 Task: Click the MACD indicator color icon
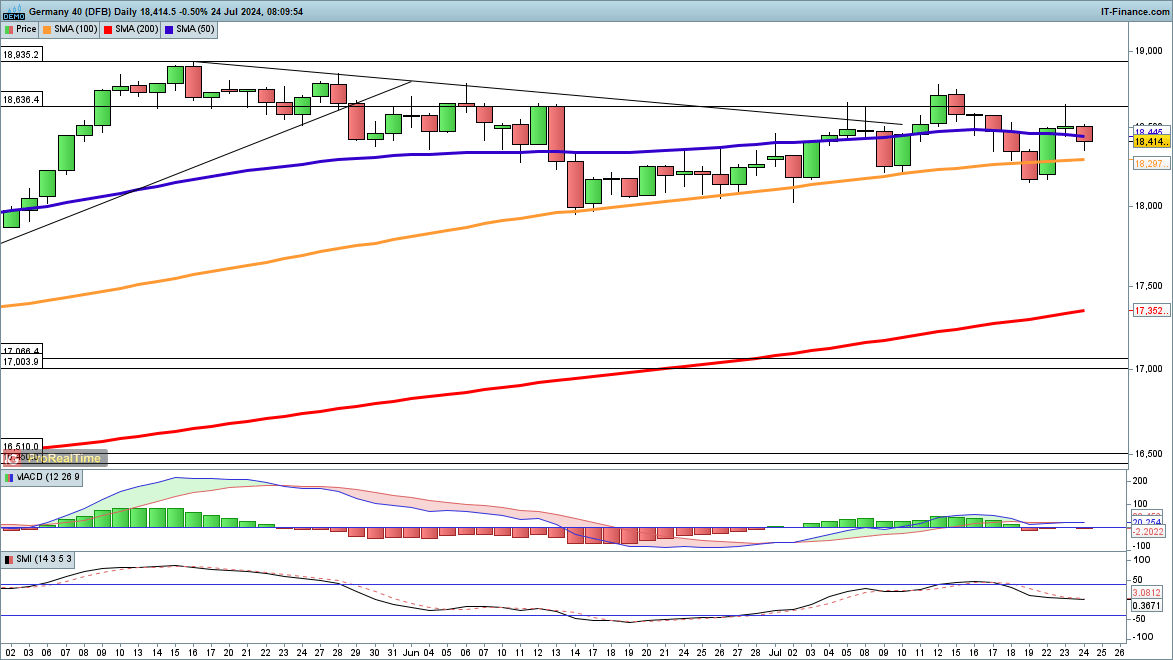pyautogui.click(x=8, y=478)
